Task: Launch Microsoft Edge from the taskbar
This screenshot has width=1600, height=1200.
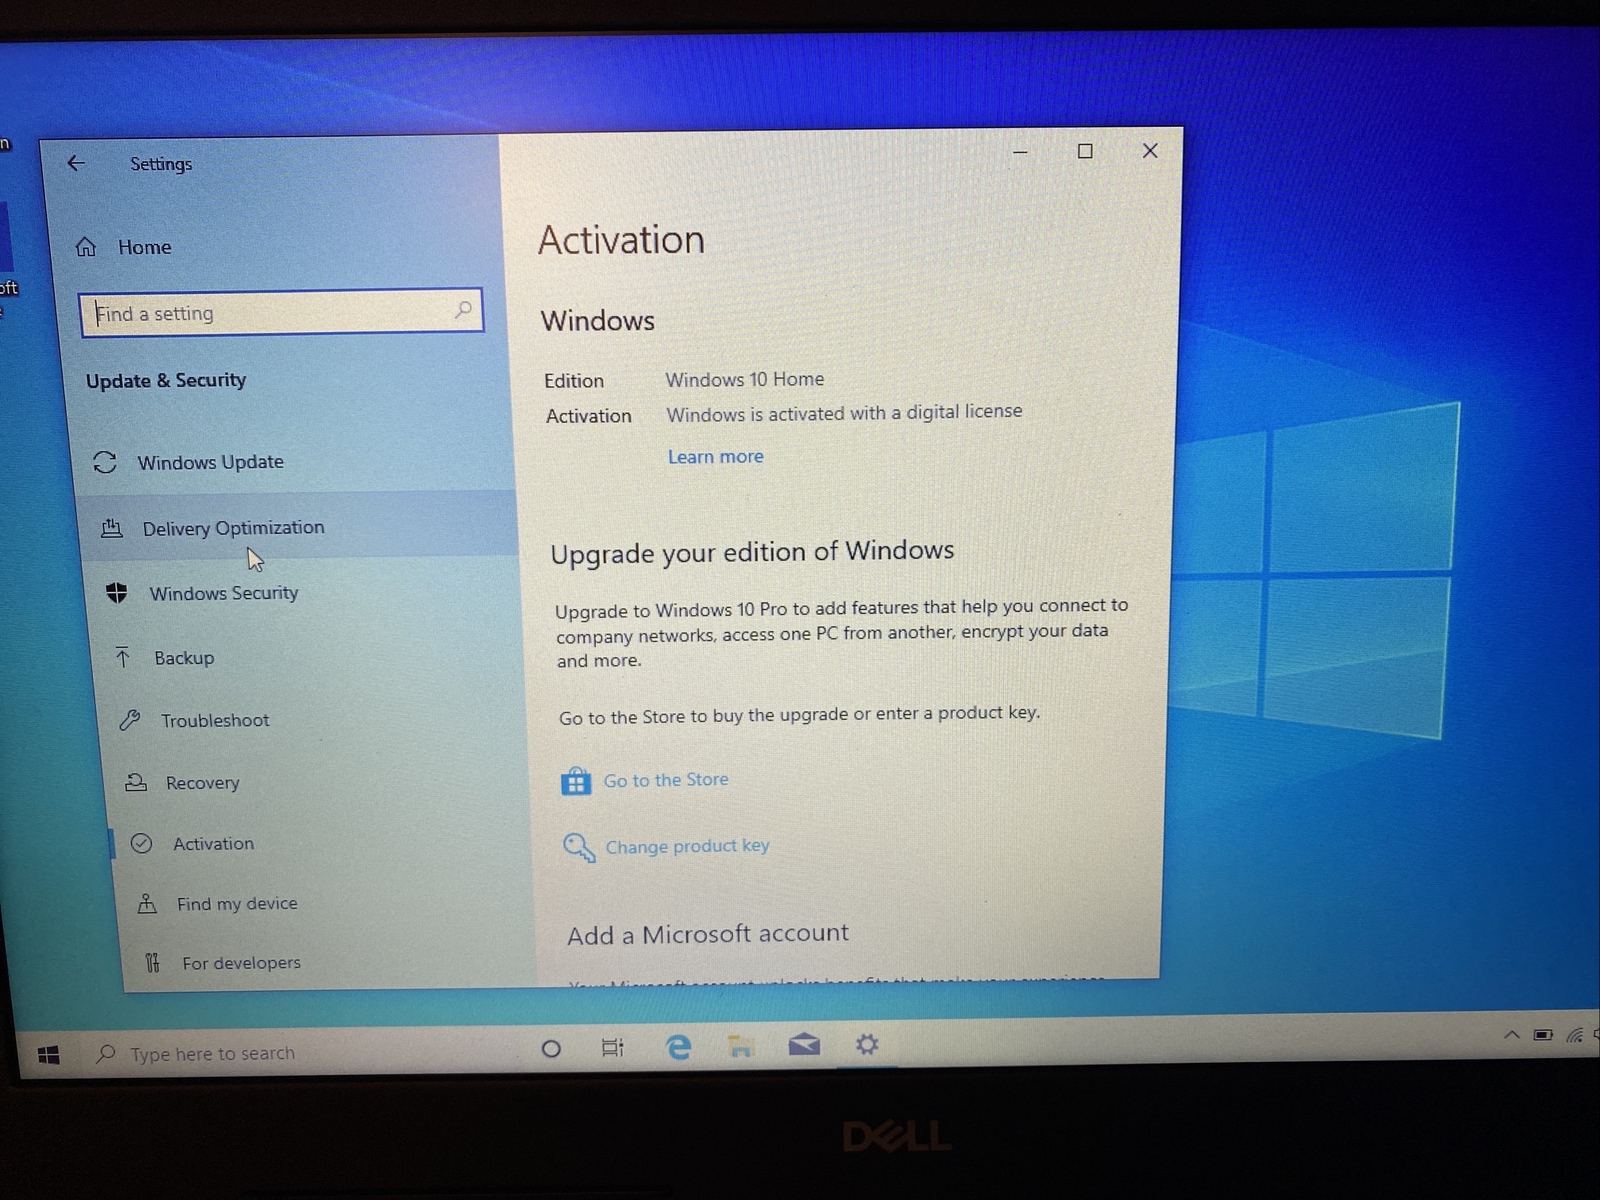Action: click(678, 1046)
